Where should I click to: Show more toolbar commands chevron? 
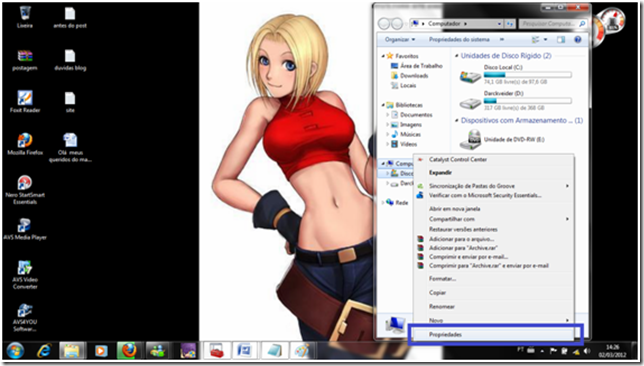pyautogui.click(x=501, y=39)
